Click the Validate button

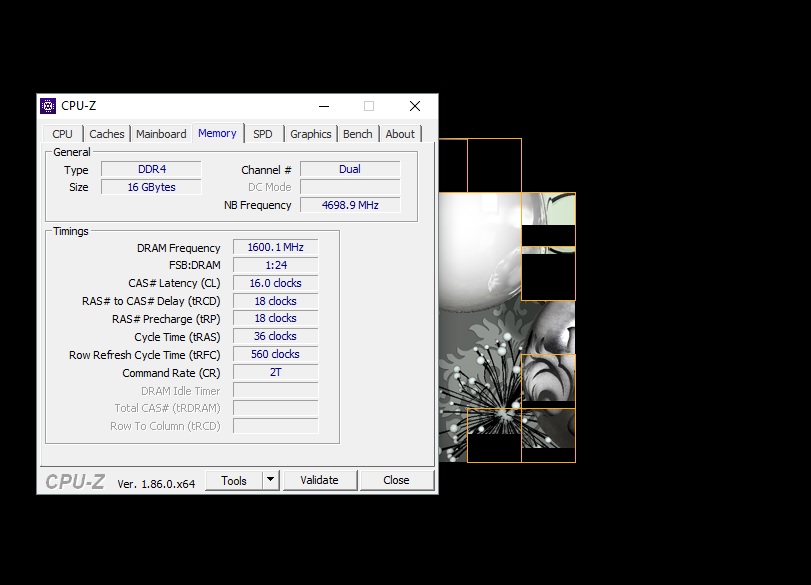[x=320, y=481]
